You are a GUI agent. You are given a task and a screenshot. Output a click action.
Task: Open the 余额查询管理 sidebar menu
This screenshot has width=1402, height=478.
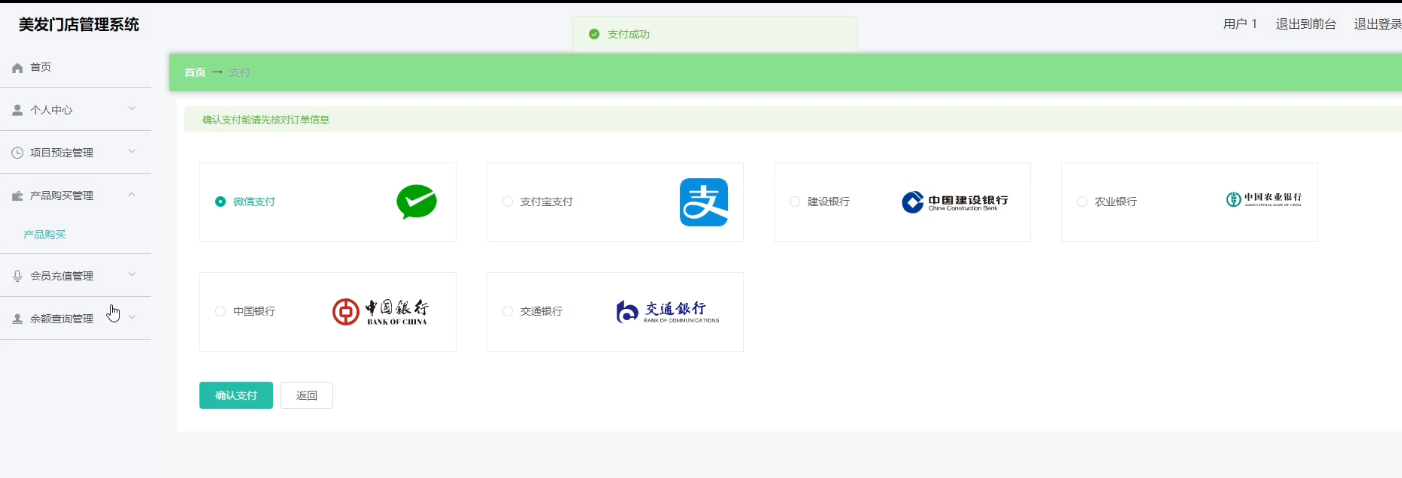[x=75, y=319]
